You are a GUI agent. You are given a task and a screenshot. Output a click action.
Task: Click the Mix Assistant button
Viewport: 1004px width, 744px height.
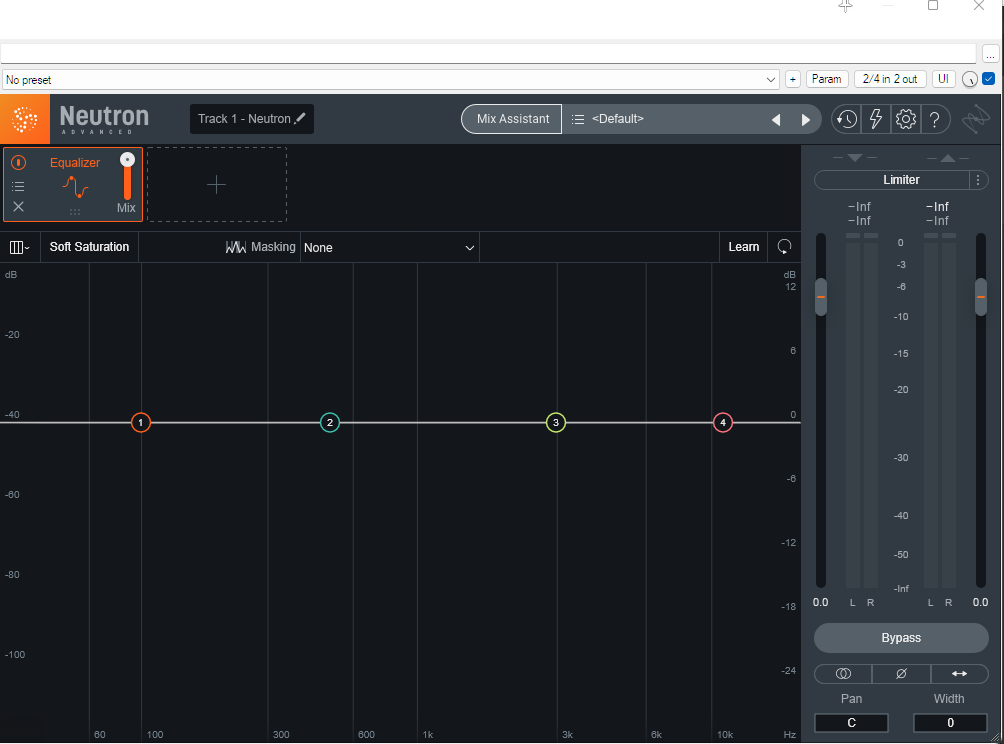tap(512, 119)
